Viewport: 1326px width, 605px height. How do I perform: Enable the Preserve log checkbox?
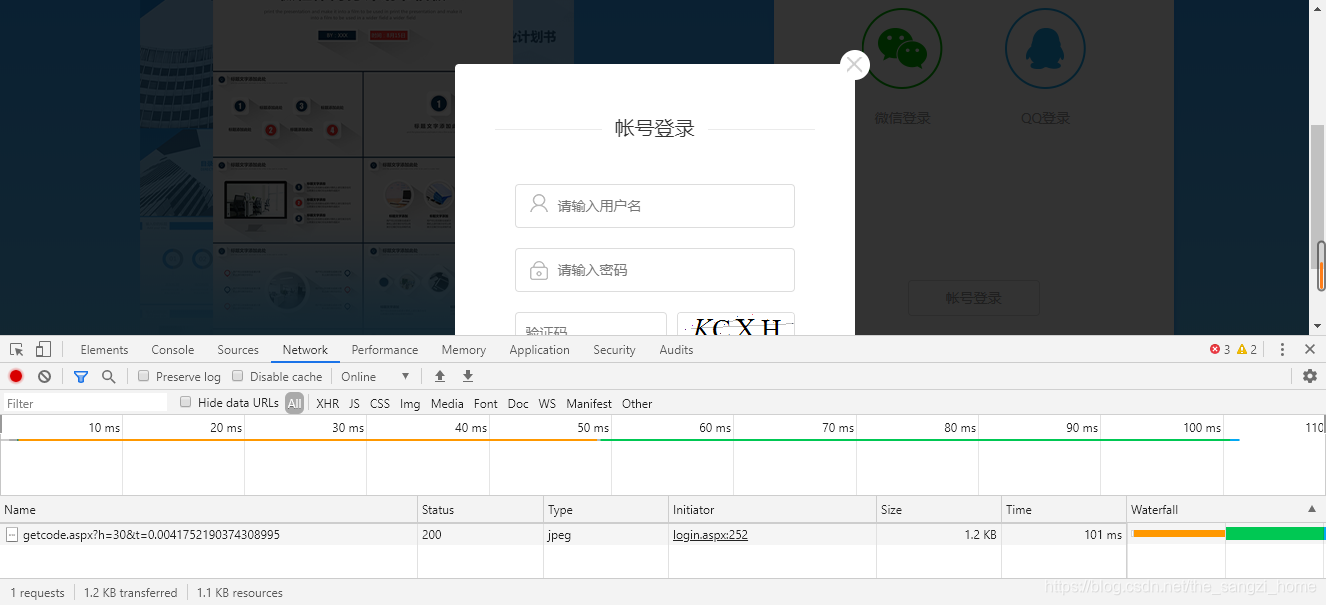142,376
